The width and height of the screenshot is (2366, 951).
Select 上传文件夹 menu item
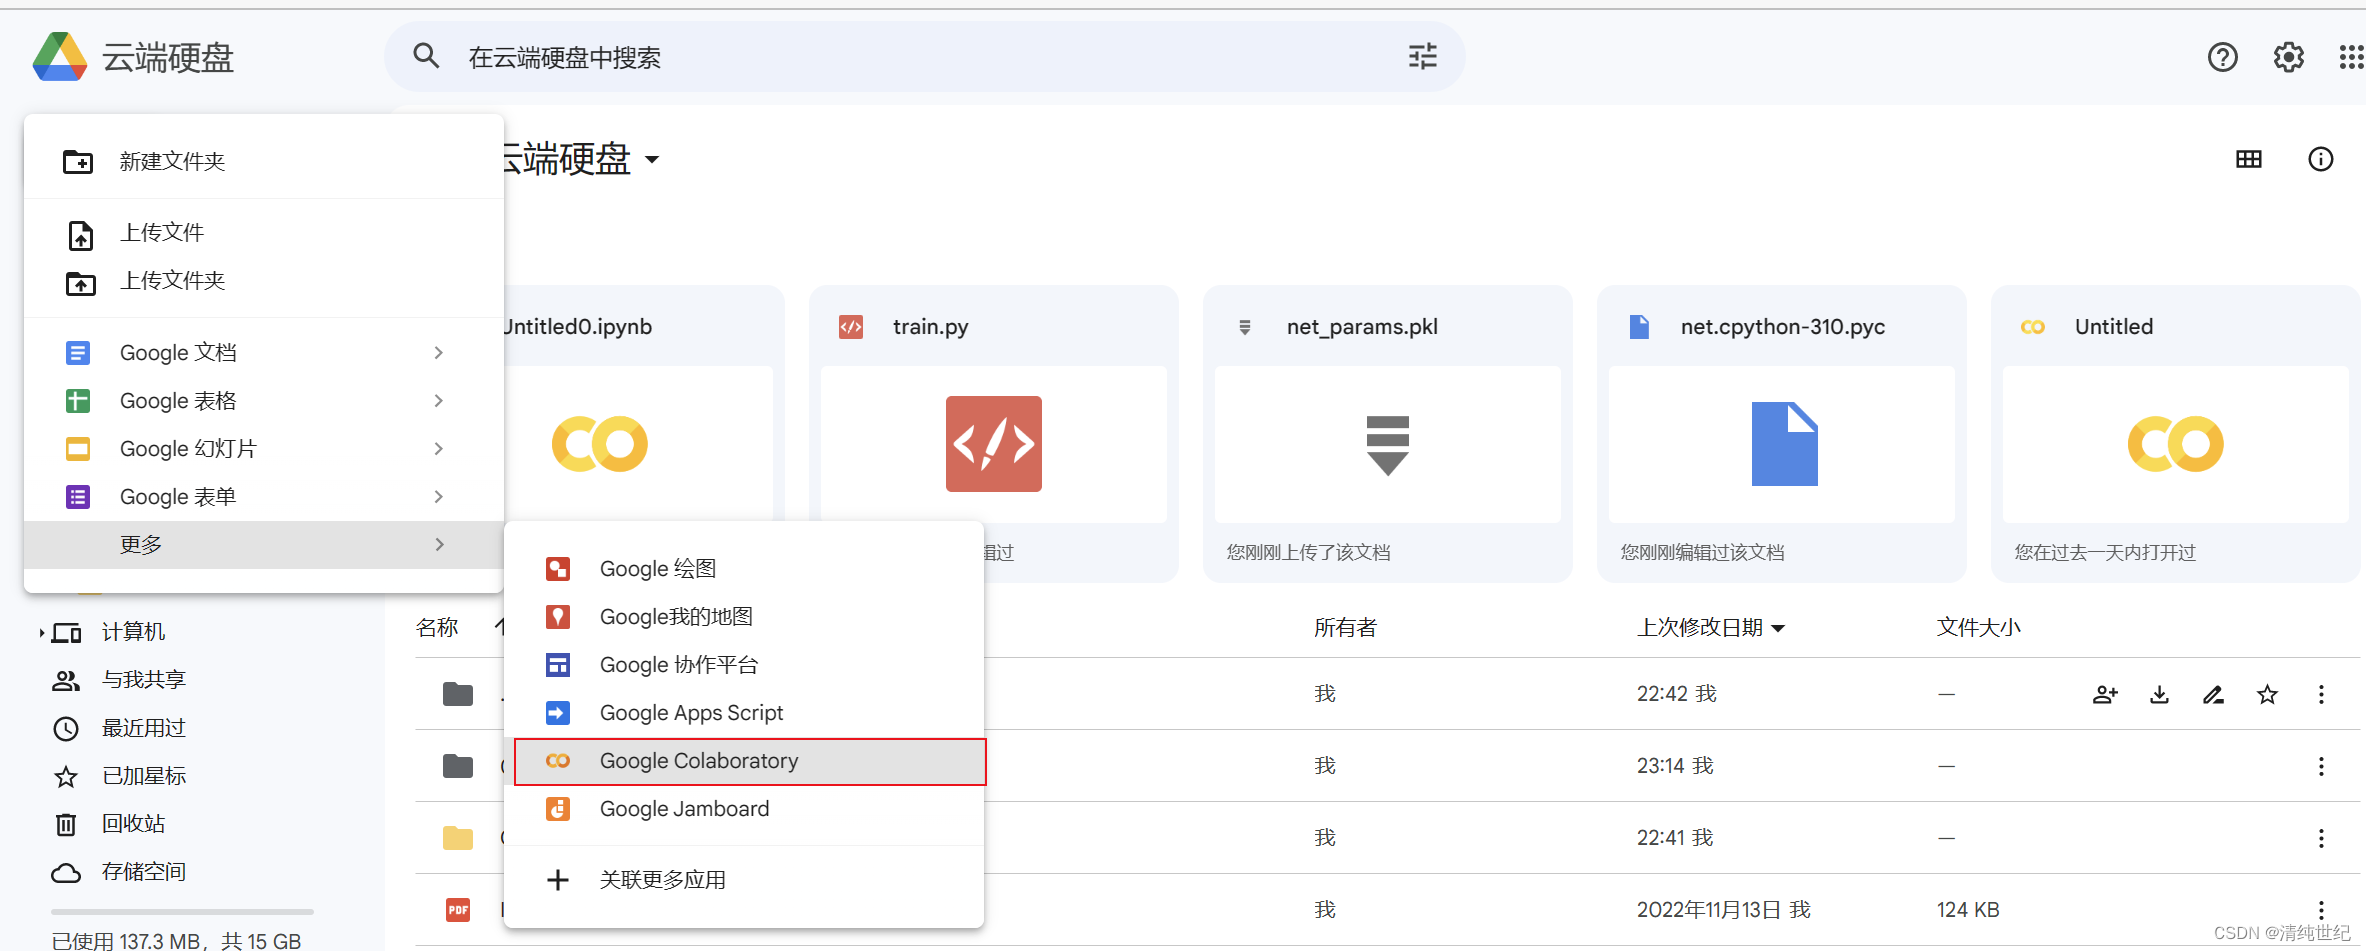264,281
